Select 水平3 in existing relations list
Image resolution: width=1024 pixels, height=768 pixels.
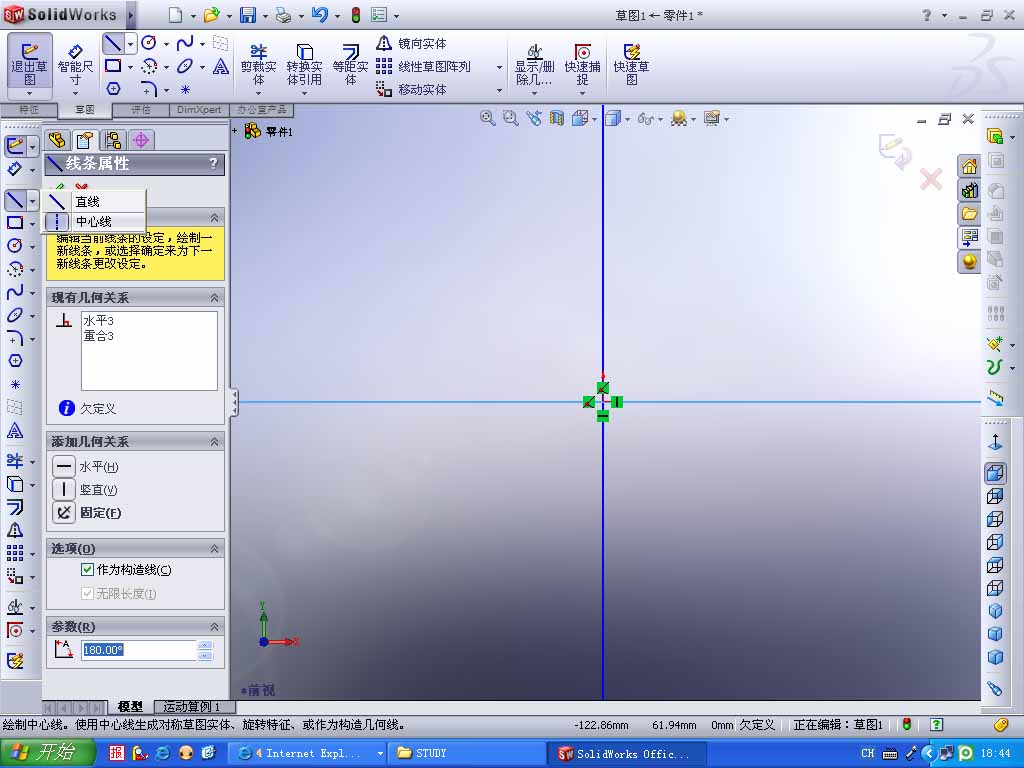(99, 320)
